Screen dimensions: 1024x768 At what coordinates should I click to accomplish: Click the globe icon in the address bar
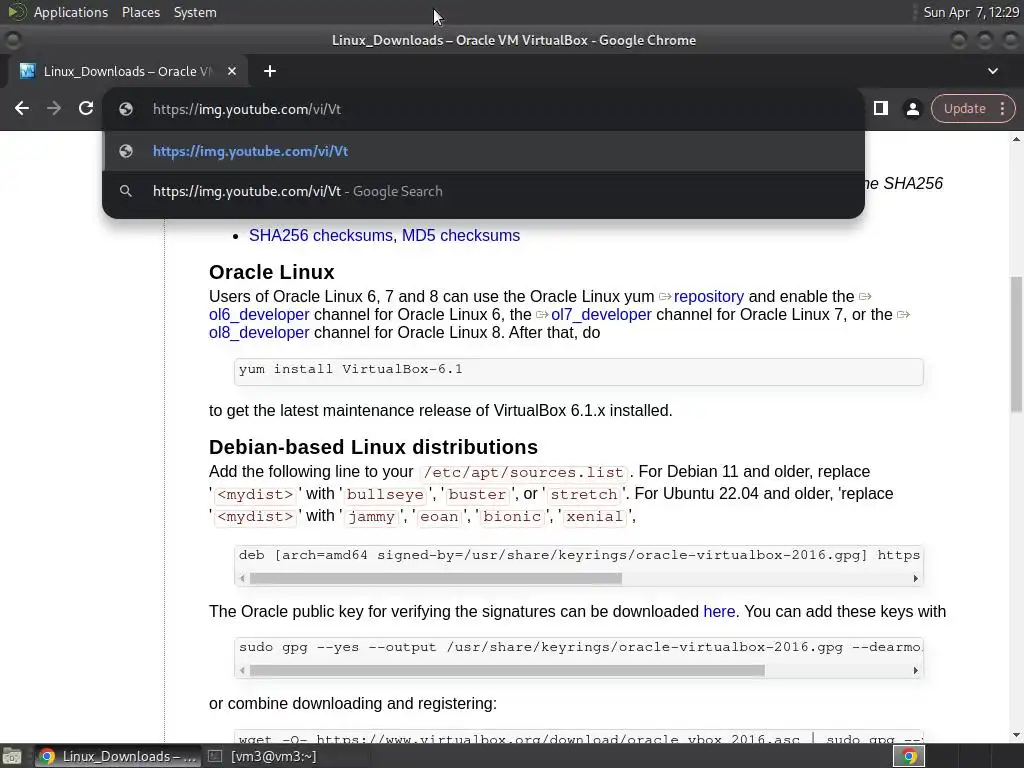pyautogui.click(x=126, y=109)
